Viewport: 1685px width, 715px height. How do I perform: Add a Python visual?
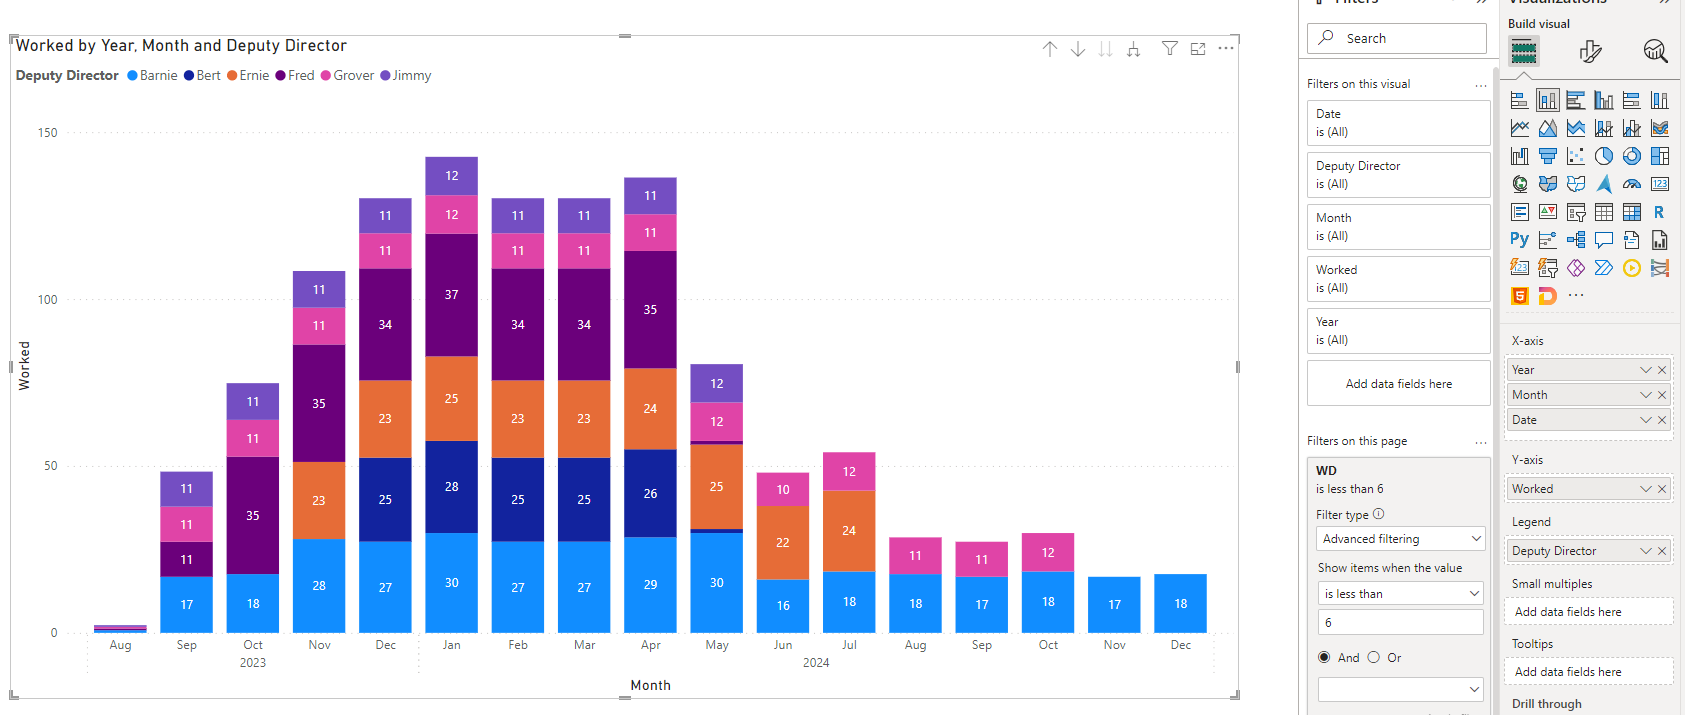1519,240
